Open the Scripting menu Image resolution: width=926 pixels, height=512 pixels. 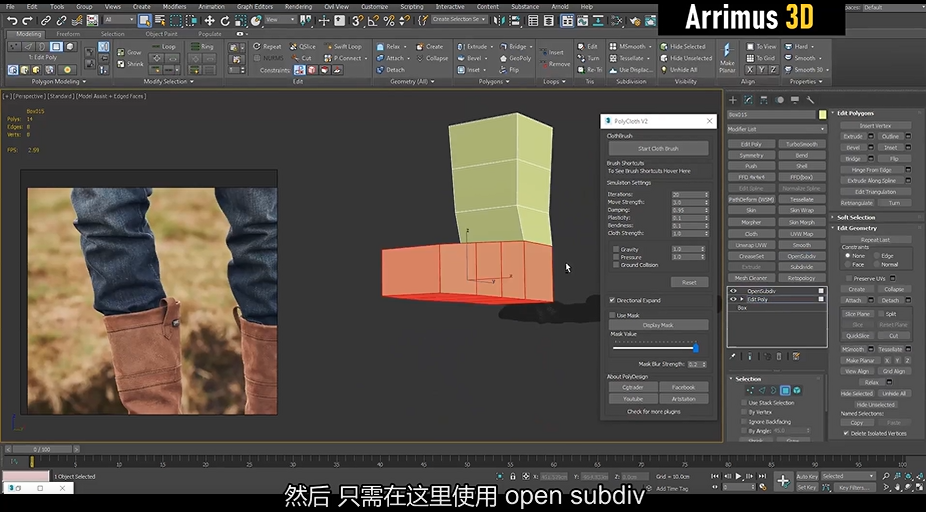(412, 6)
